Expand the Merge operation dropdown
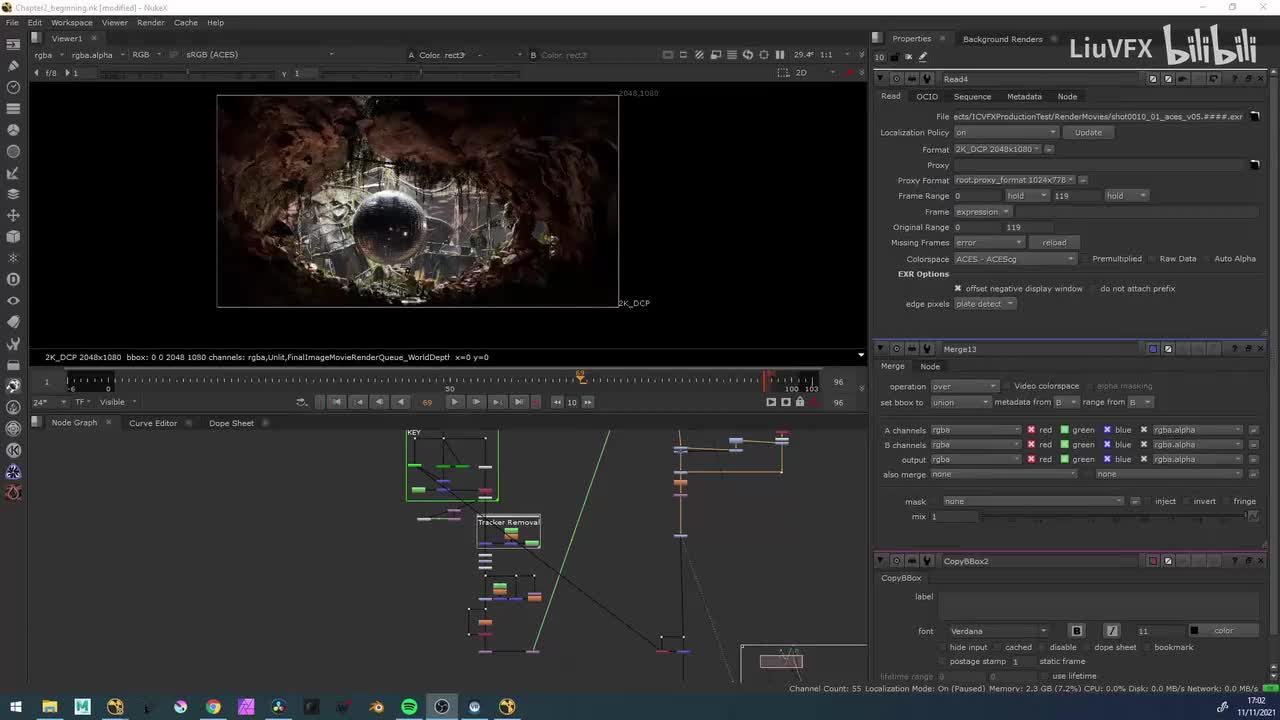The image size is (1280, 720). (964, 386)
